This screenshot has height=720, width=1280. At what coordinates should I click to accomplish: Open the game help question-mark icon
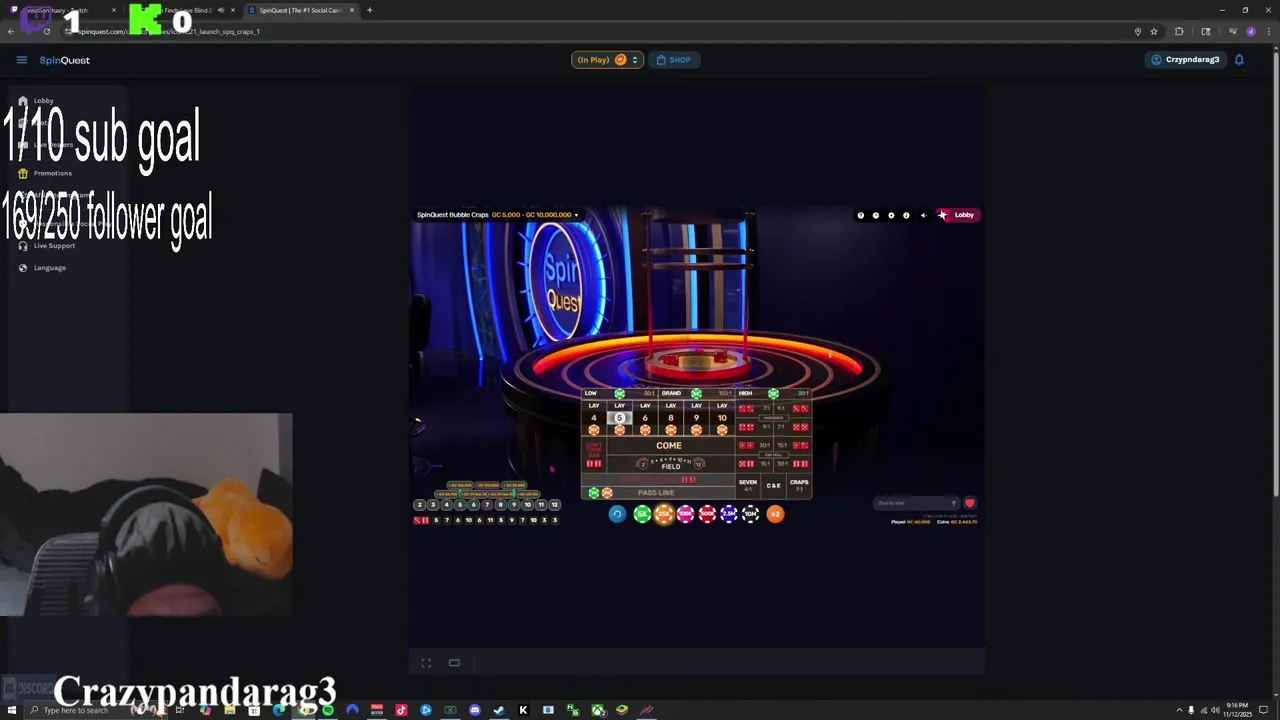(x=860, y=215)
